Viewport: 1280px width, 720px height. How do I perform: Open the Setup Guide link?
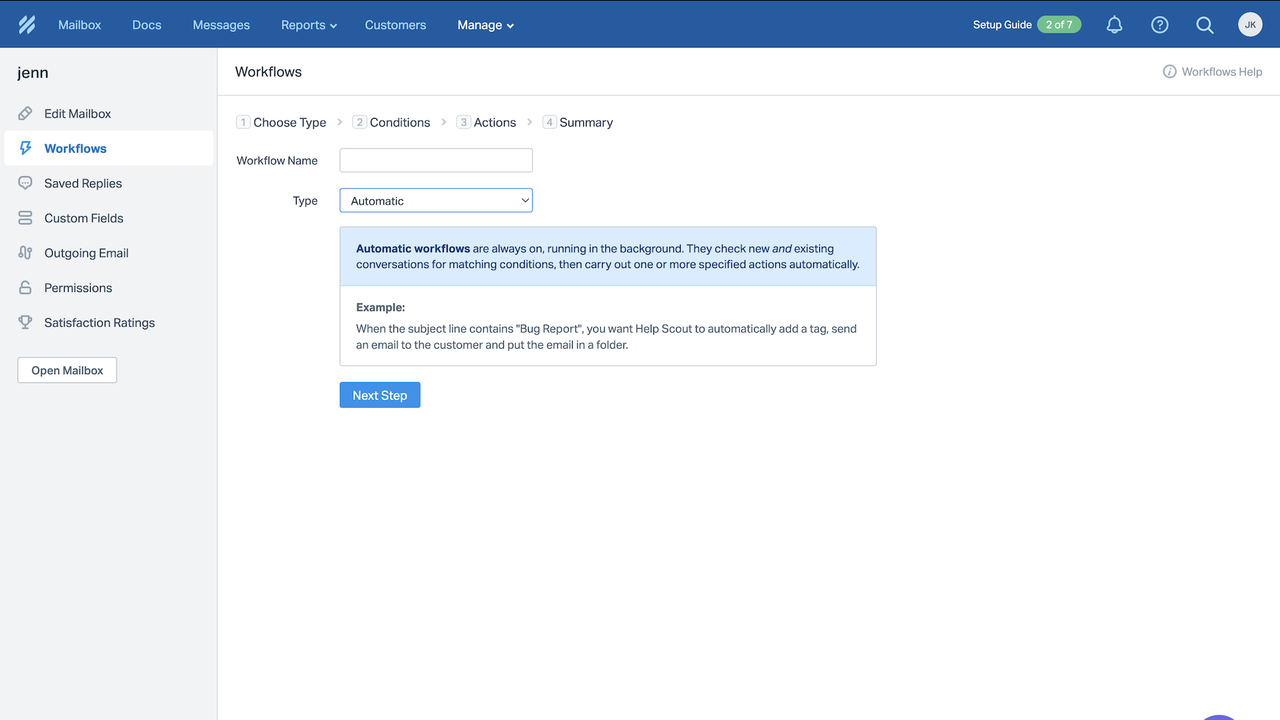click(x=1002, y=25)
